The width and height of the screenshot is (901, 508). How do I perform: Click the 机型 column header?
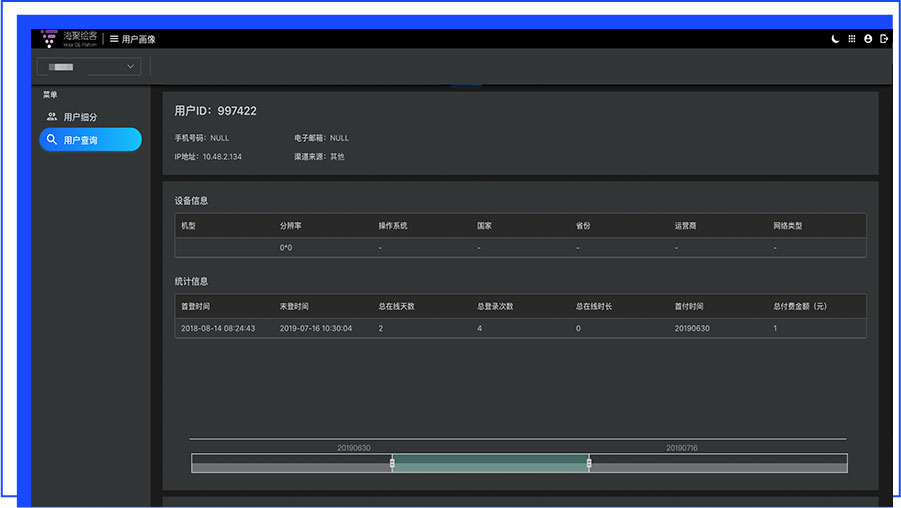click(x=188, y=226)
